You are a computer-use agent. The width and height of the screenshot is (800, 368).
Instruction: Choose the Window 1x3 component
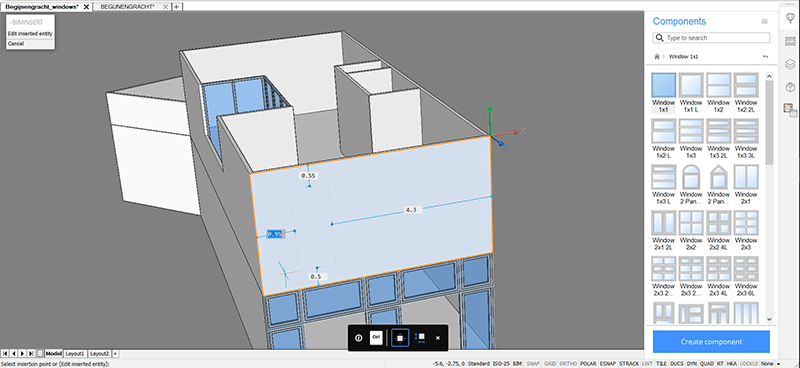691,131
